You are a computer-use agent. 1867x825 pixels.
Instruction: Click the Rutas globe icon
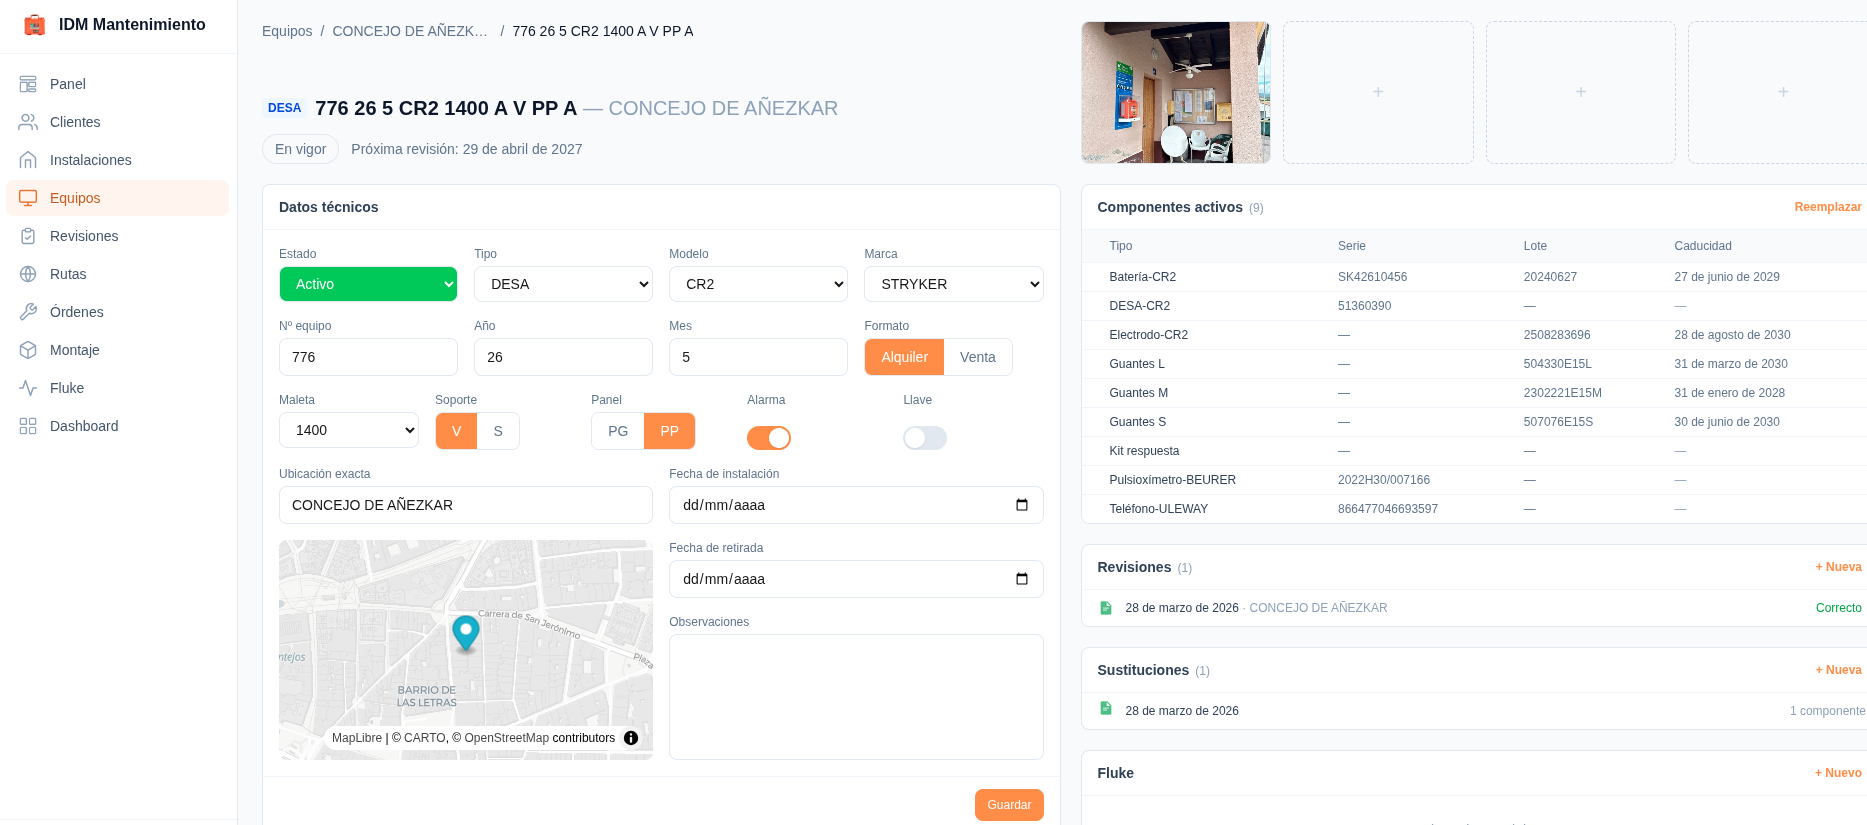[x=28, y=274]
